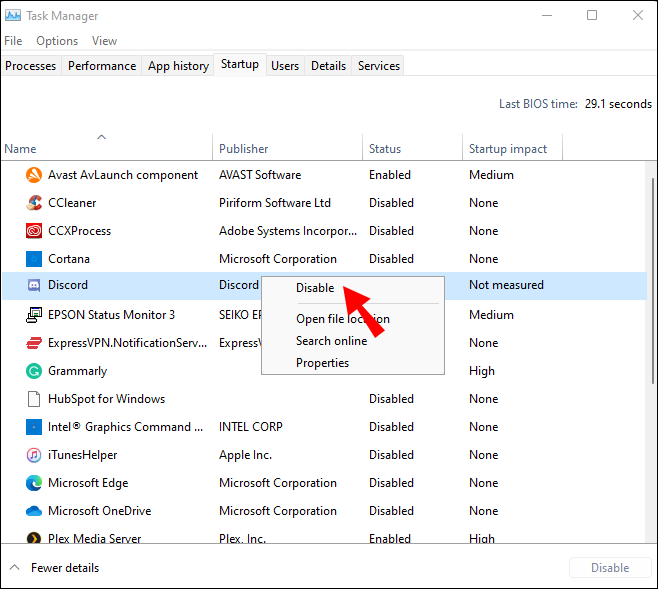Click the CCXProcess Adobe icon
This screenshot has height=589, width=658.
[31, 231]
